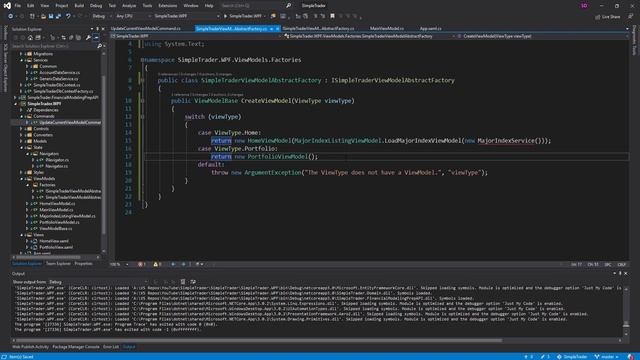640x360 pixels.
Task: Open Package Manager Console tab
Action: click(x=76, y=347)
